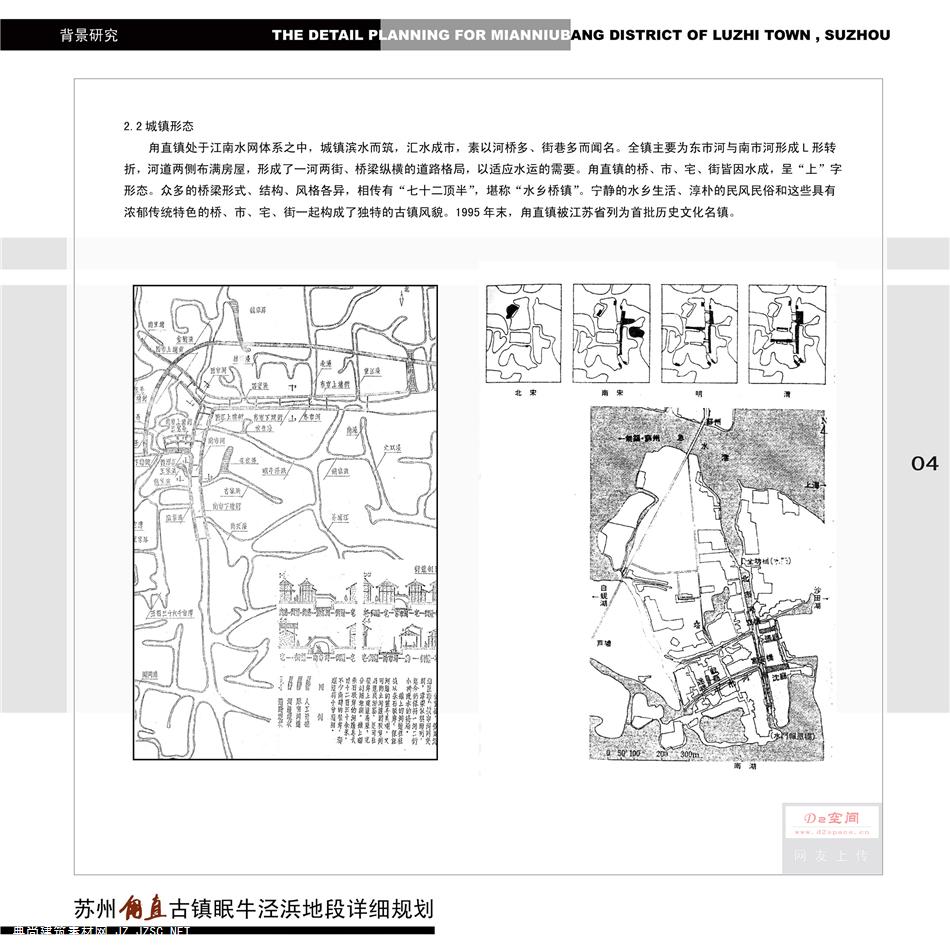950x950 pixels.
Task: Click the building section drawings inset in left map
Action: point(357,617)
